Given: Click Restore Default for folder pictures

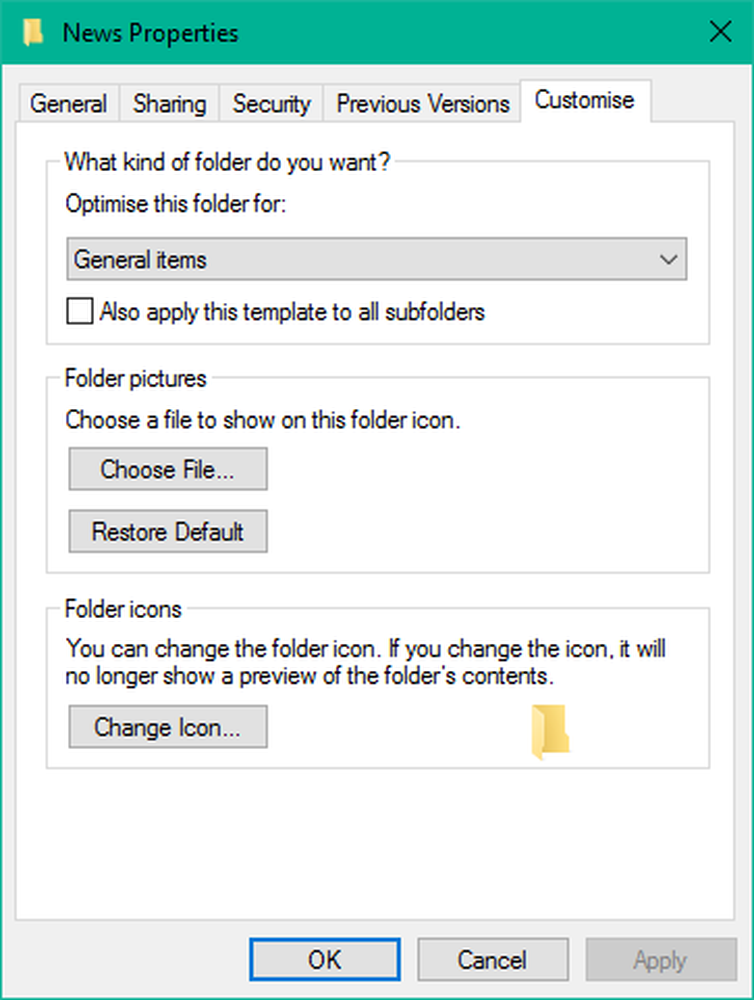Looking at the screenshot, I should coord(167,531).
